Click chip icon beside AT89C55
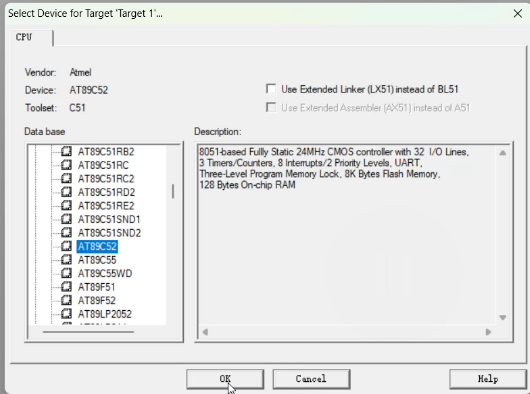This screenshot has height=394, width=530. click(x=66, y=260)
